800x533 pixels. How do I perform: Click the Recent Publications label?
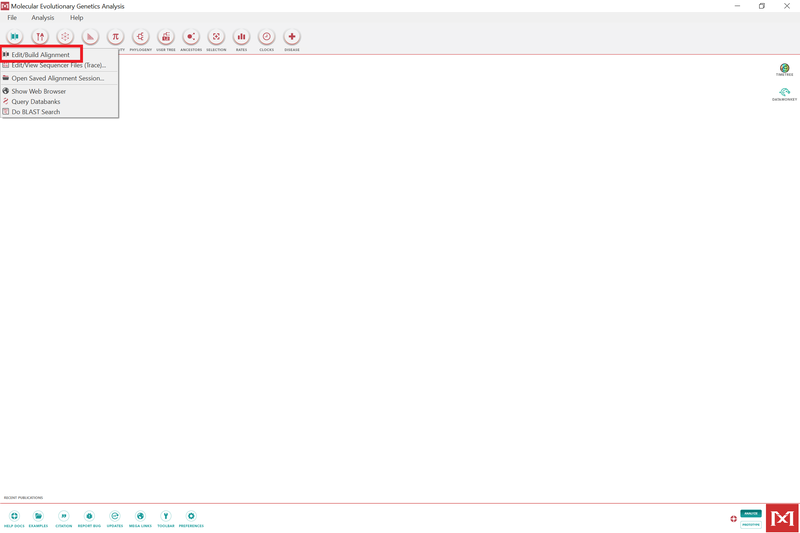[23, 497]
